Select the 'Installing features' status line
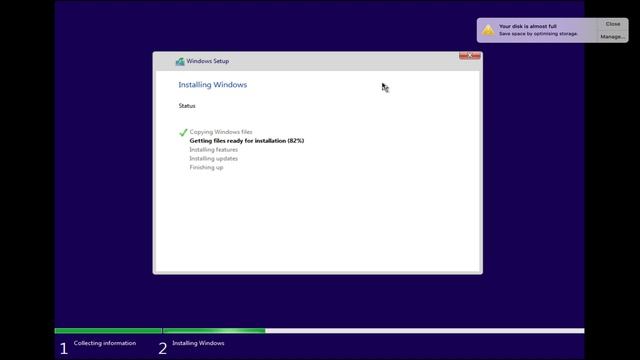640x360 pixels. tap(213, 150)
